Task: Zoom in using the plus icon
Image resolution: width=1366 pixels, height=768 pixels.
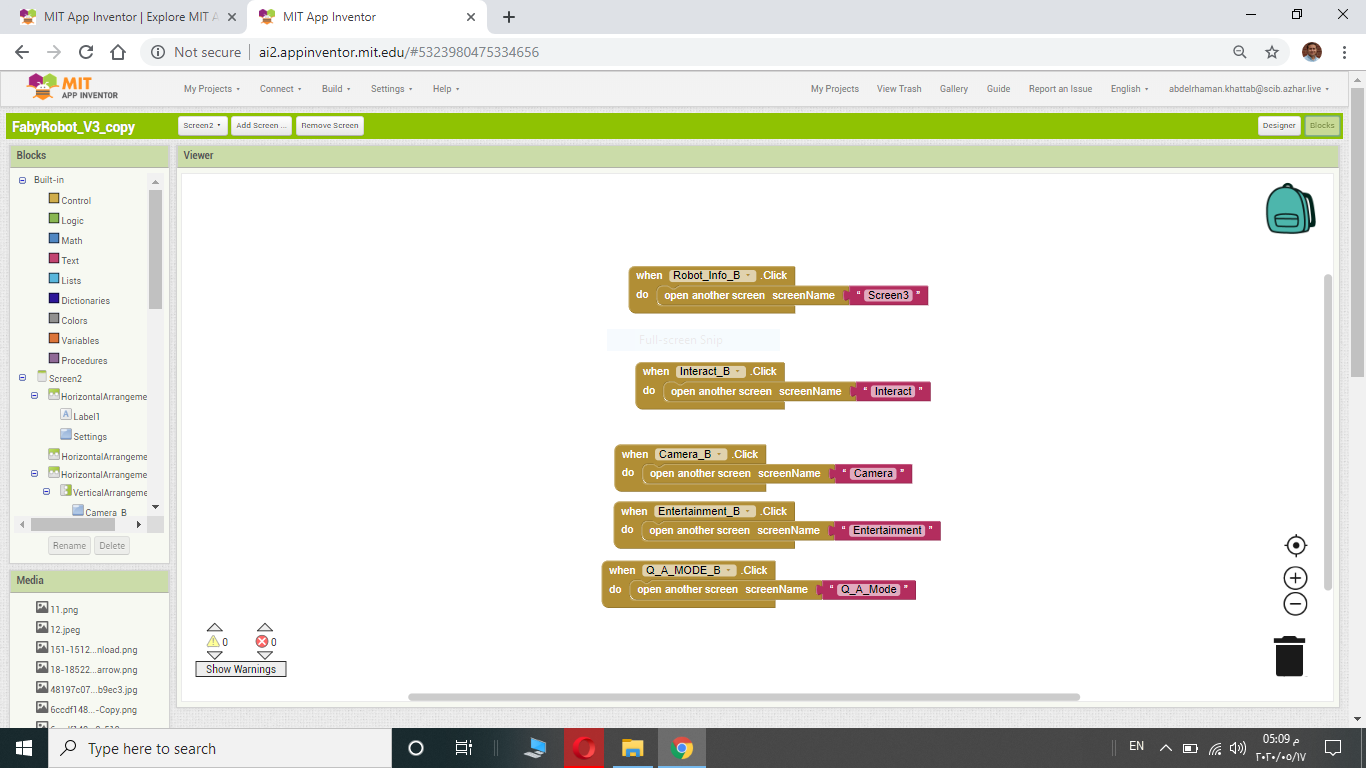Action: coord(1295,578)
